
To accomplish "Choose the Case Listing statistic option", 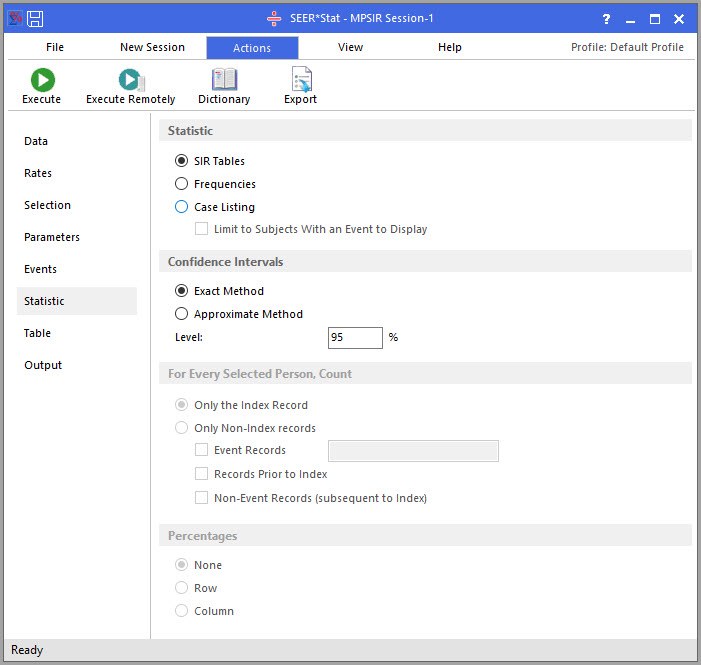I will tap(181, 207).
